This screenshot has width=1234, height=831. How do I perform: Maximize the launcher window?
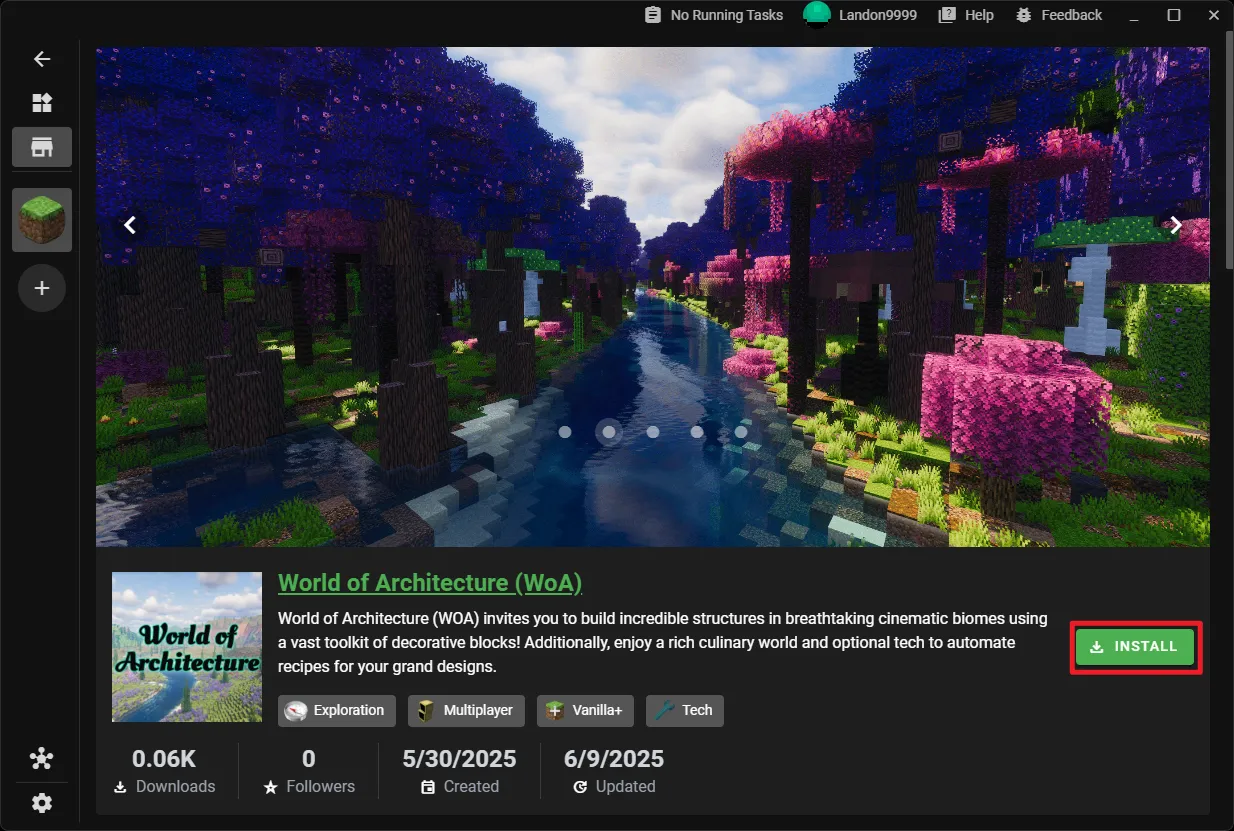(1174, 15)
